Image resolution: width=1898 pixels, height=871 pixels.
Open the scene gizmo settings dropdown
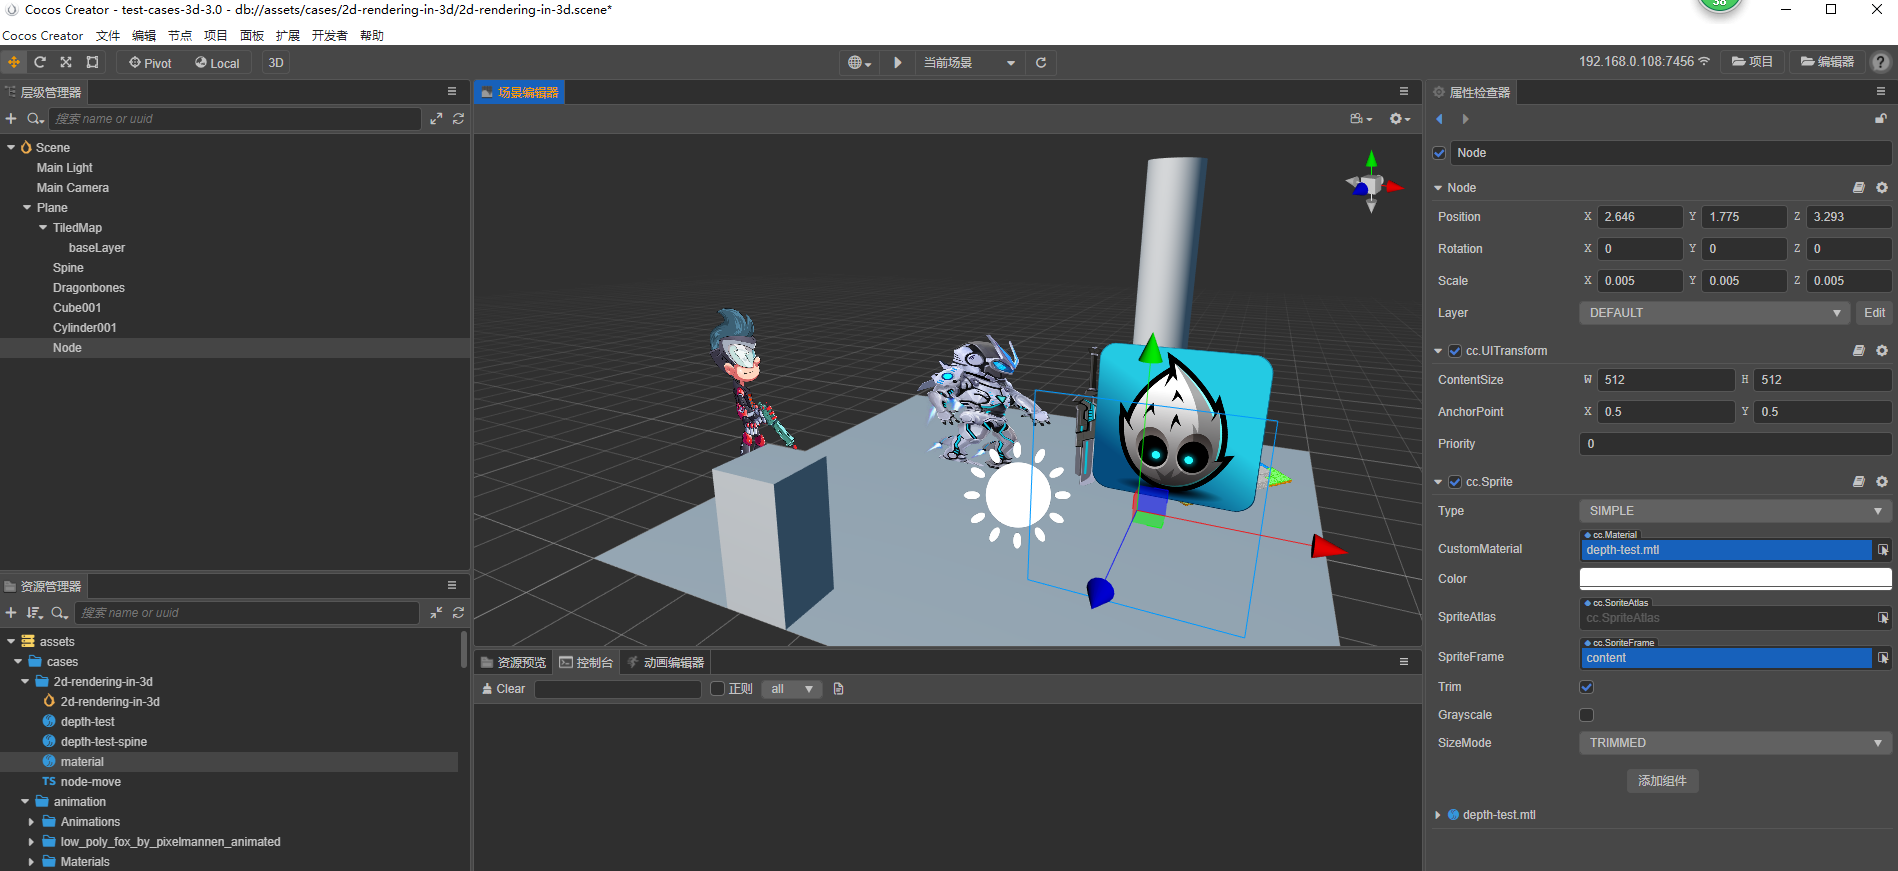pyautogui.click(x=1400, y=119)
